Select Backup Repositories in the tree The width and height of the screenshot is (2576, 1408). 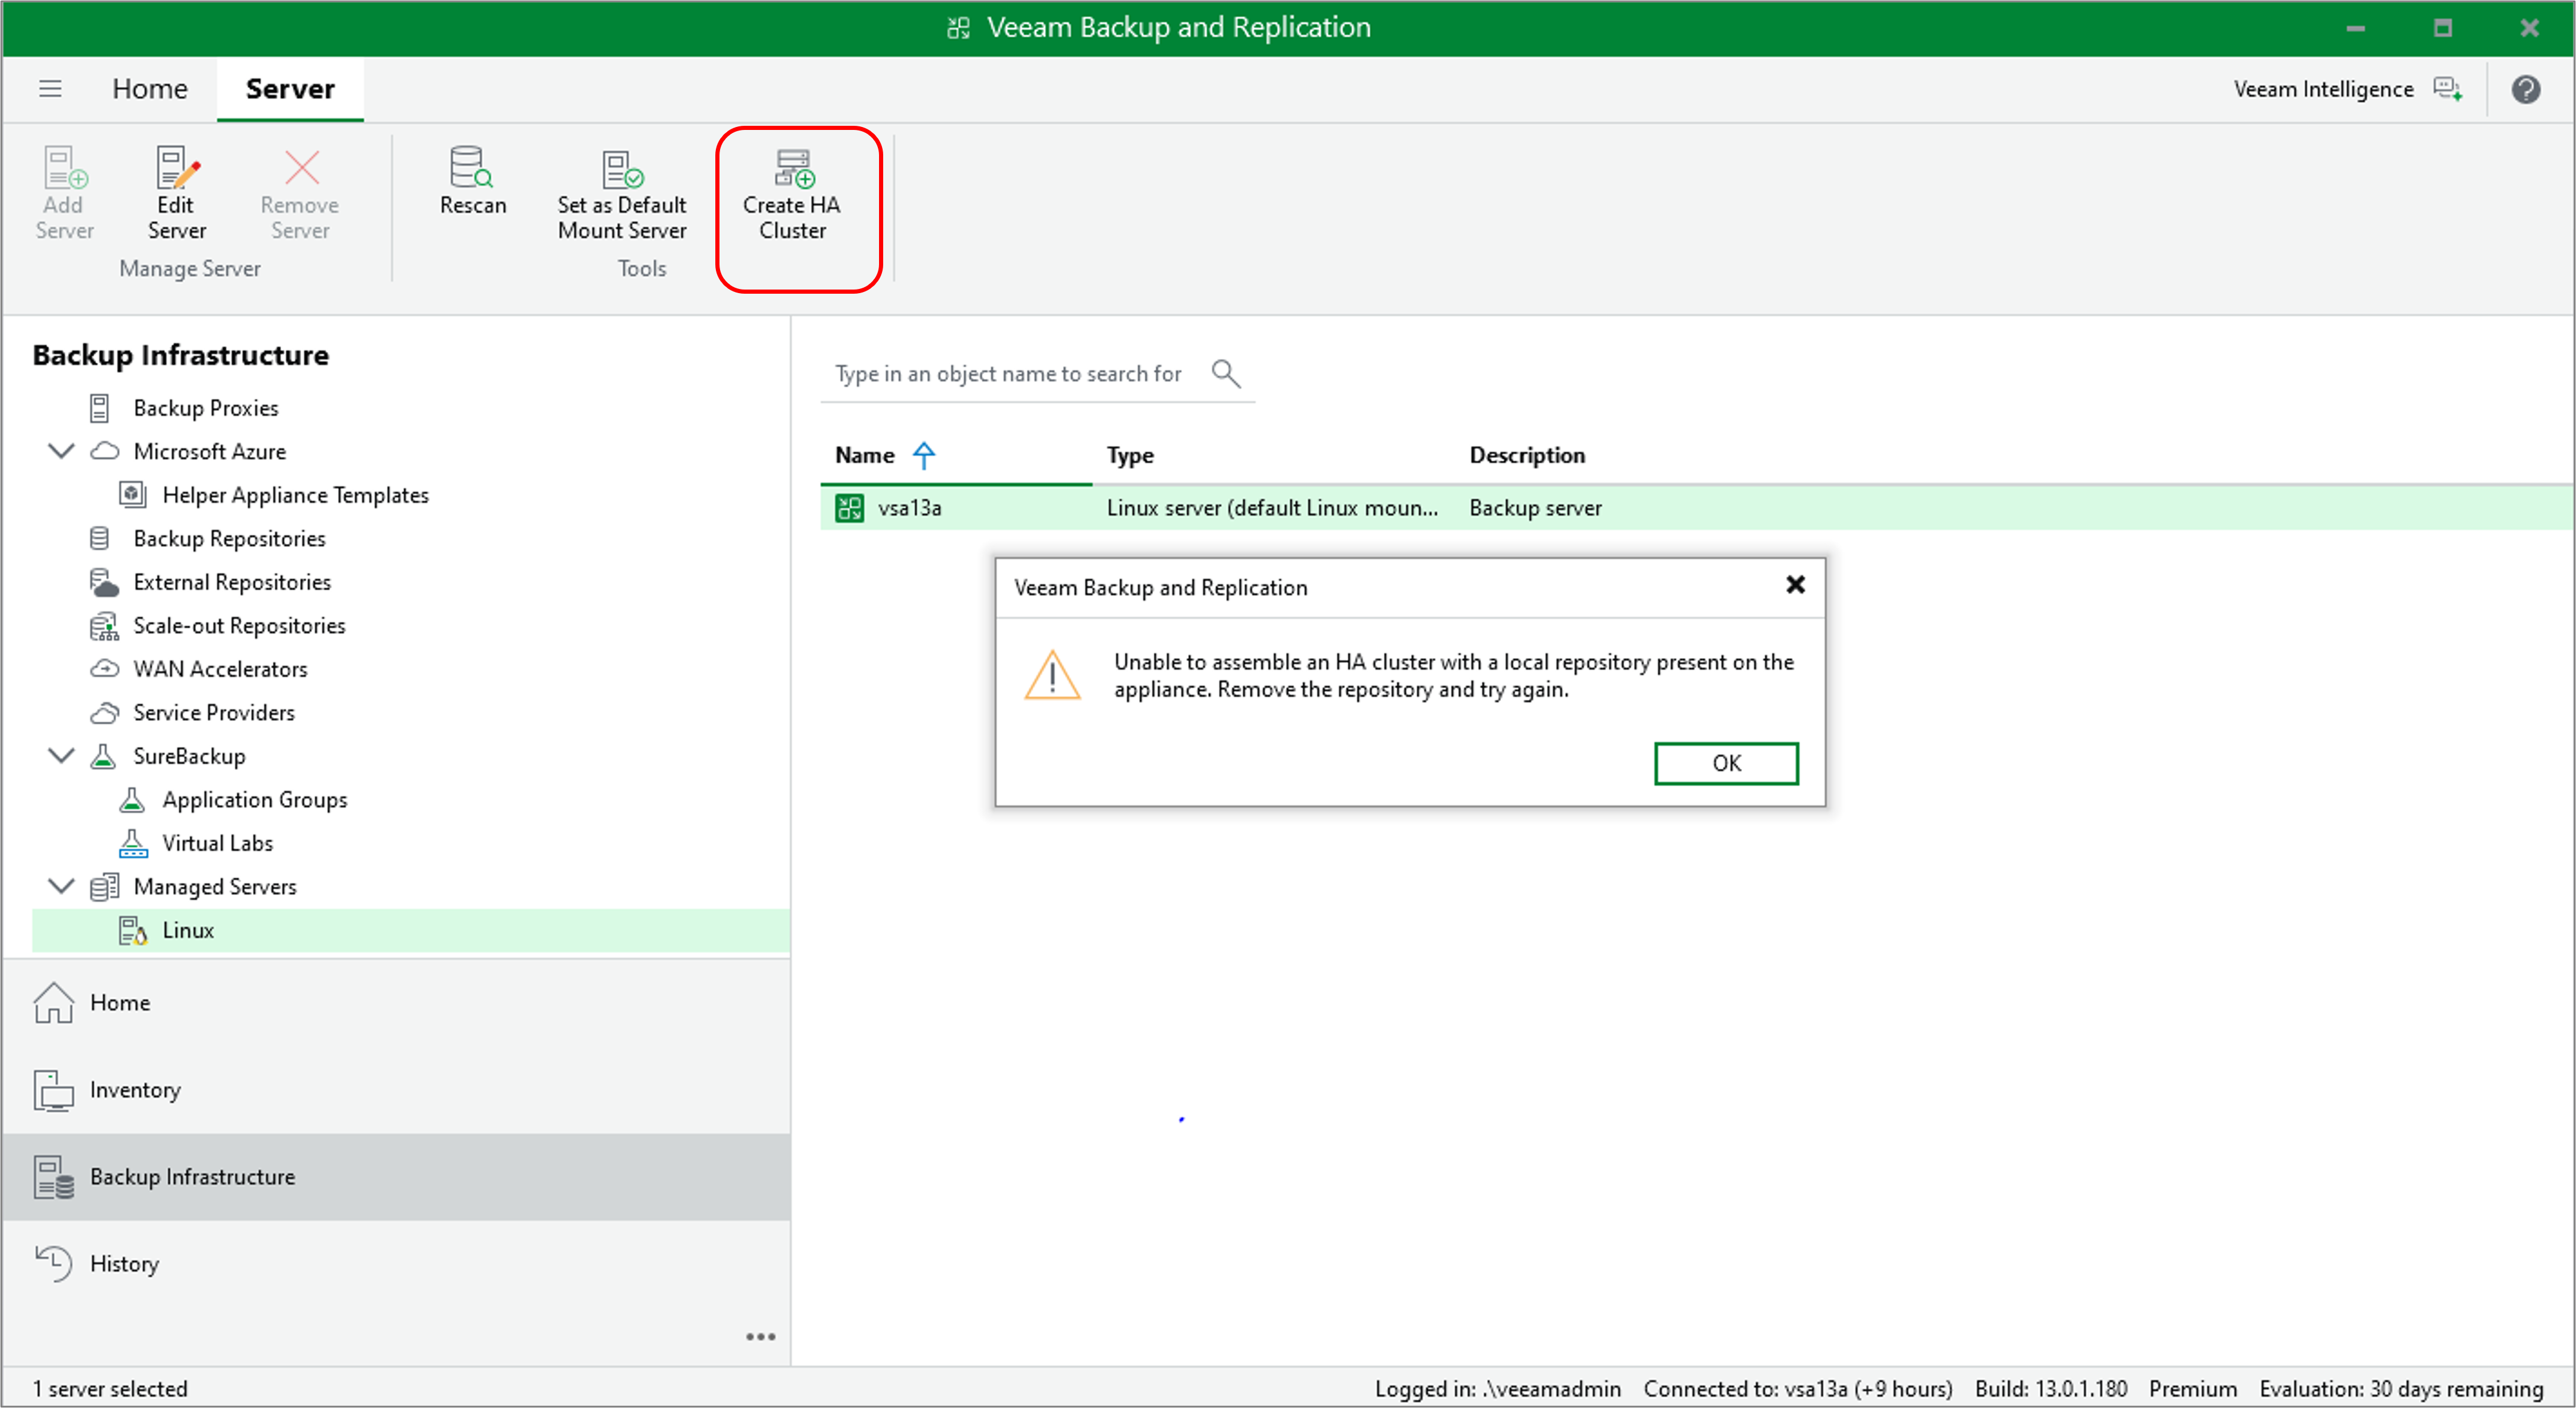click(x=229, y=538)
